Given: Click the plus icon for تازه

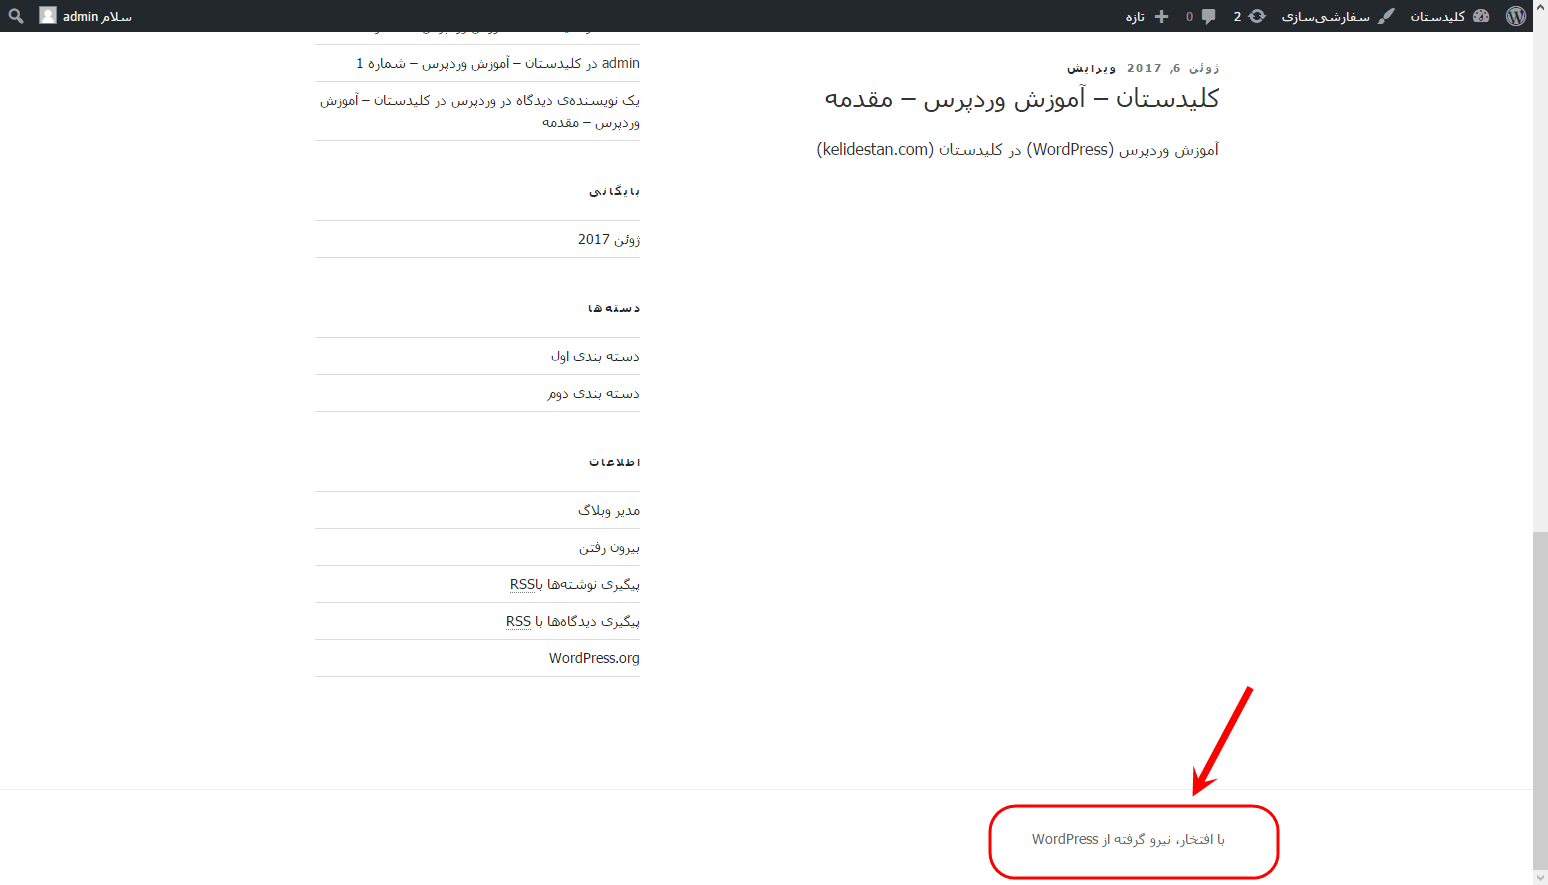Looking at the screenshot, I should pyautogui.click(x=1161, y=16).
